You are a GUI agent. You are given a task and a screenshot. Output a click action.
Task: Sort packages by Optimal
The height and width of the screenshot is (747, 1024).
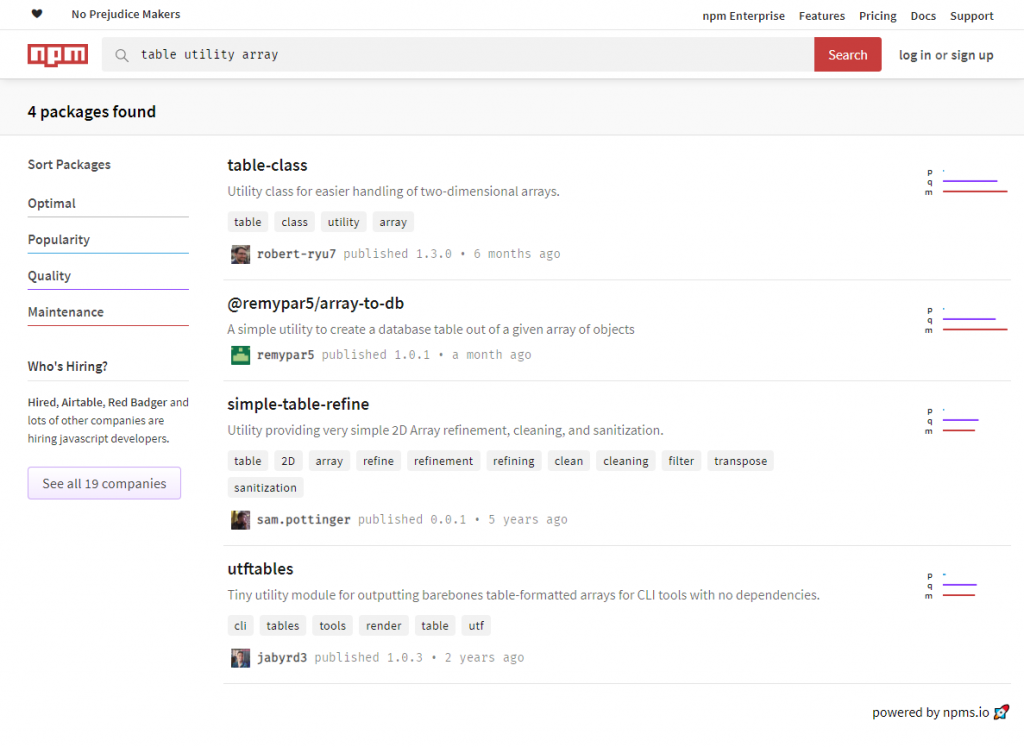point(108,204)
